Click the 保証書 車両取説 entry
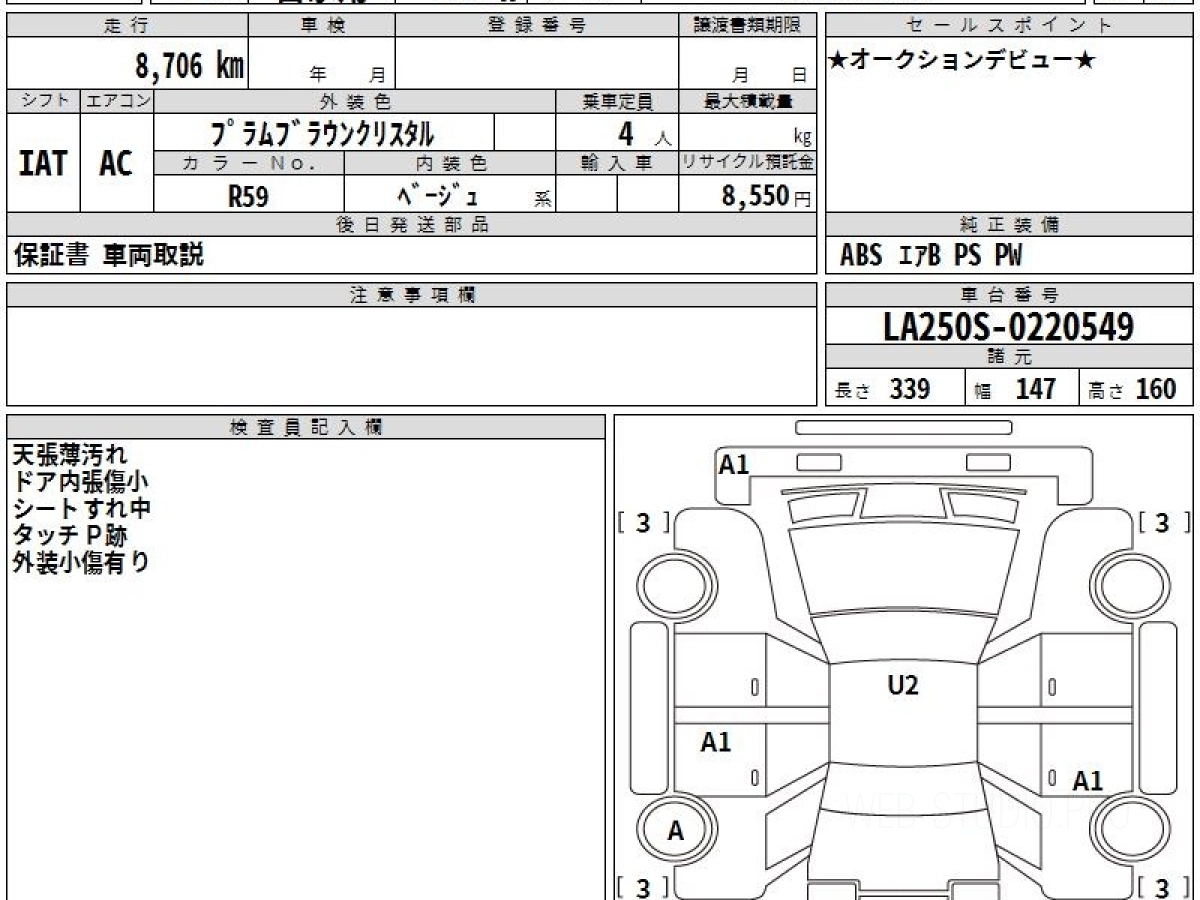1200x900 pixels. pos(109,255)
